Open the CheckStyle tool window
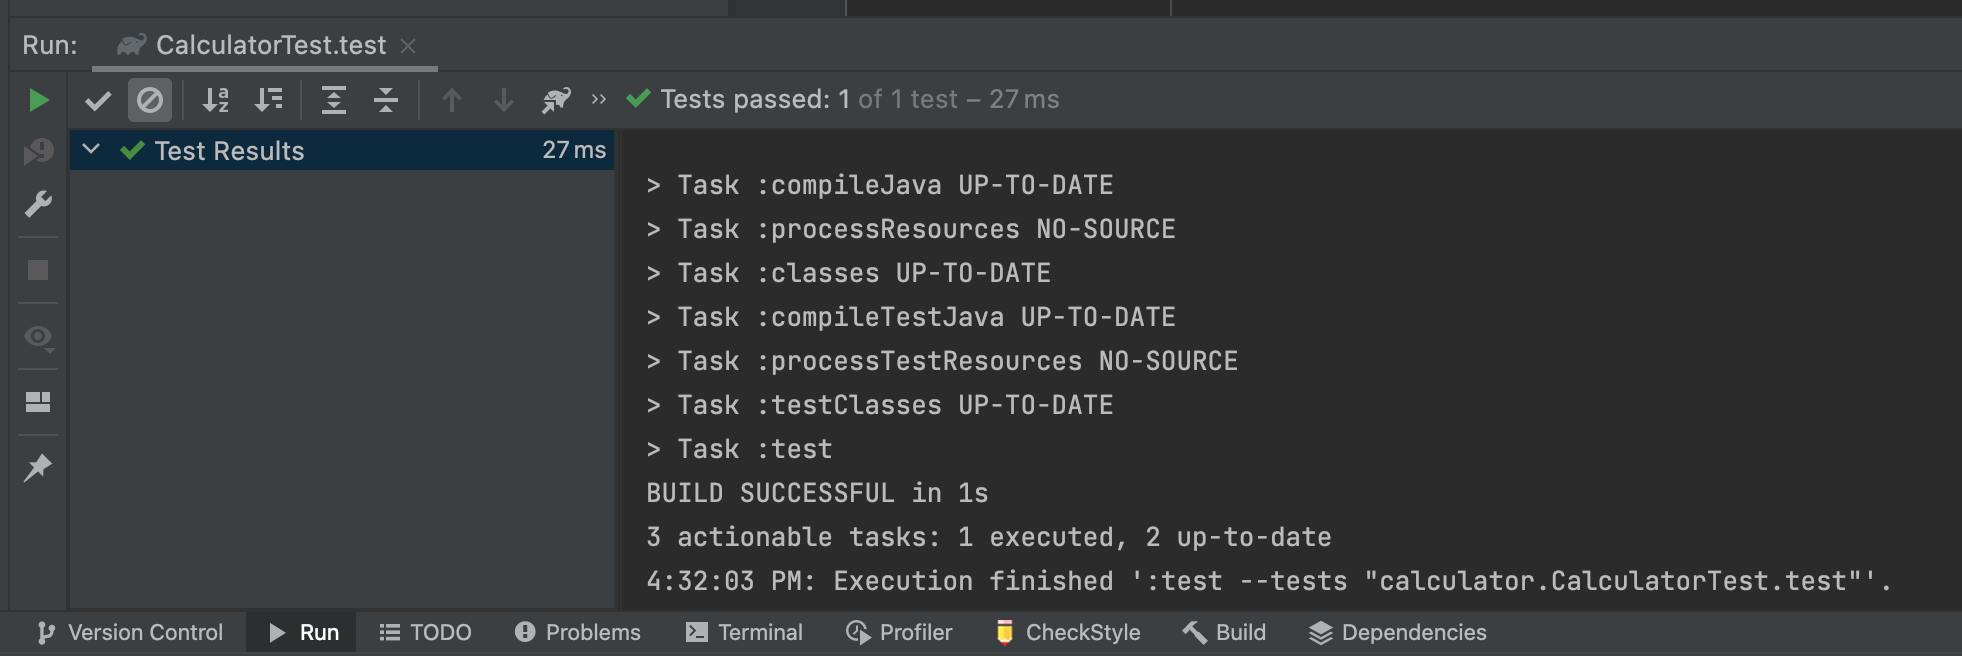This screenshot has width=1962, height=656. (1068, 632)
